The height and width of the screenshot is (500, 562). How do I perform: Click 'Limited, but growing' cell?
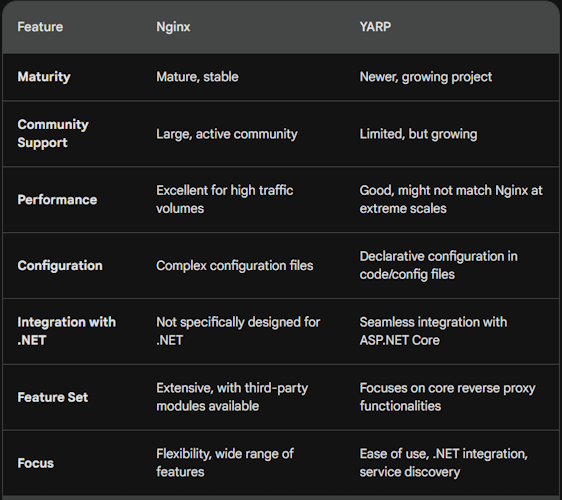[x=418, y=134]
